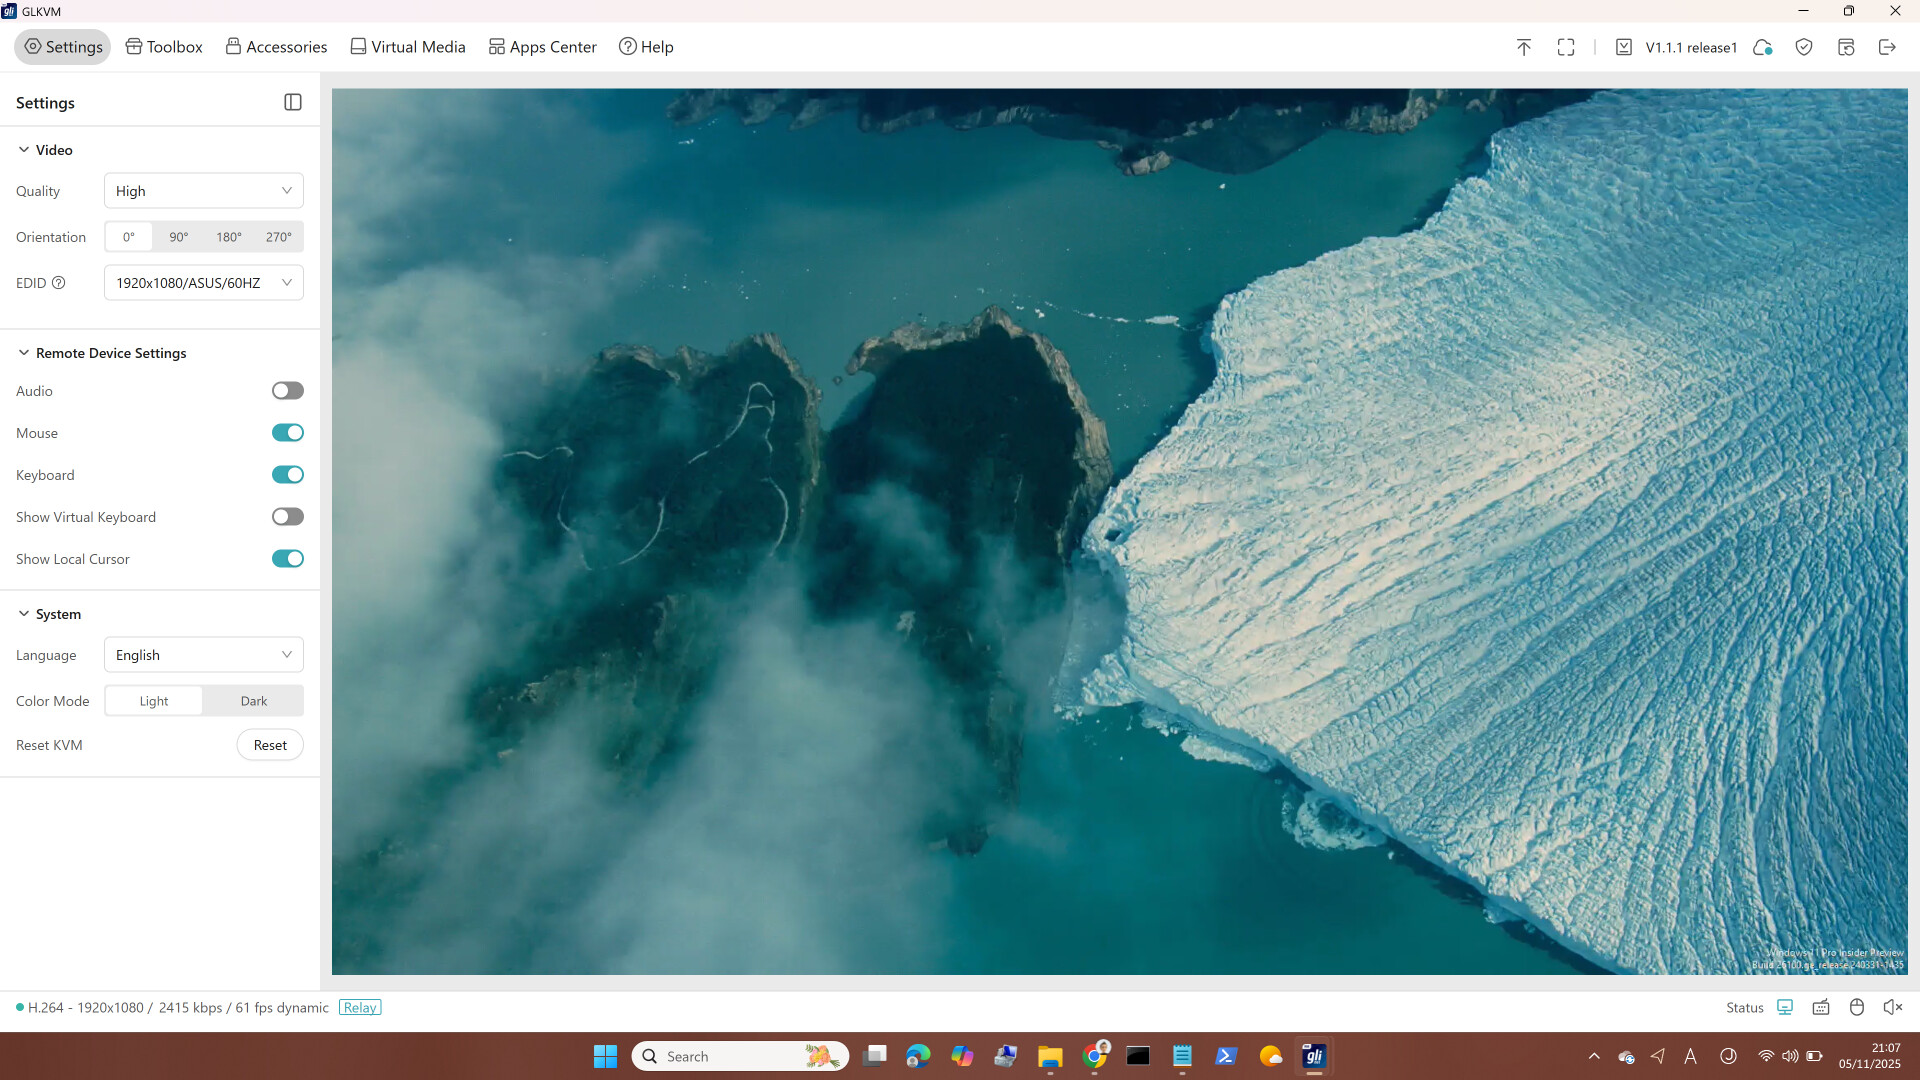Click the Relay link in status bar
This screenshot has width=1920, height=1080.
(360, 1007)
